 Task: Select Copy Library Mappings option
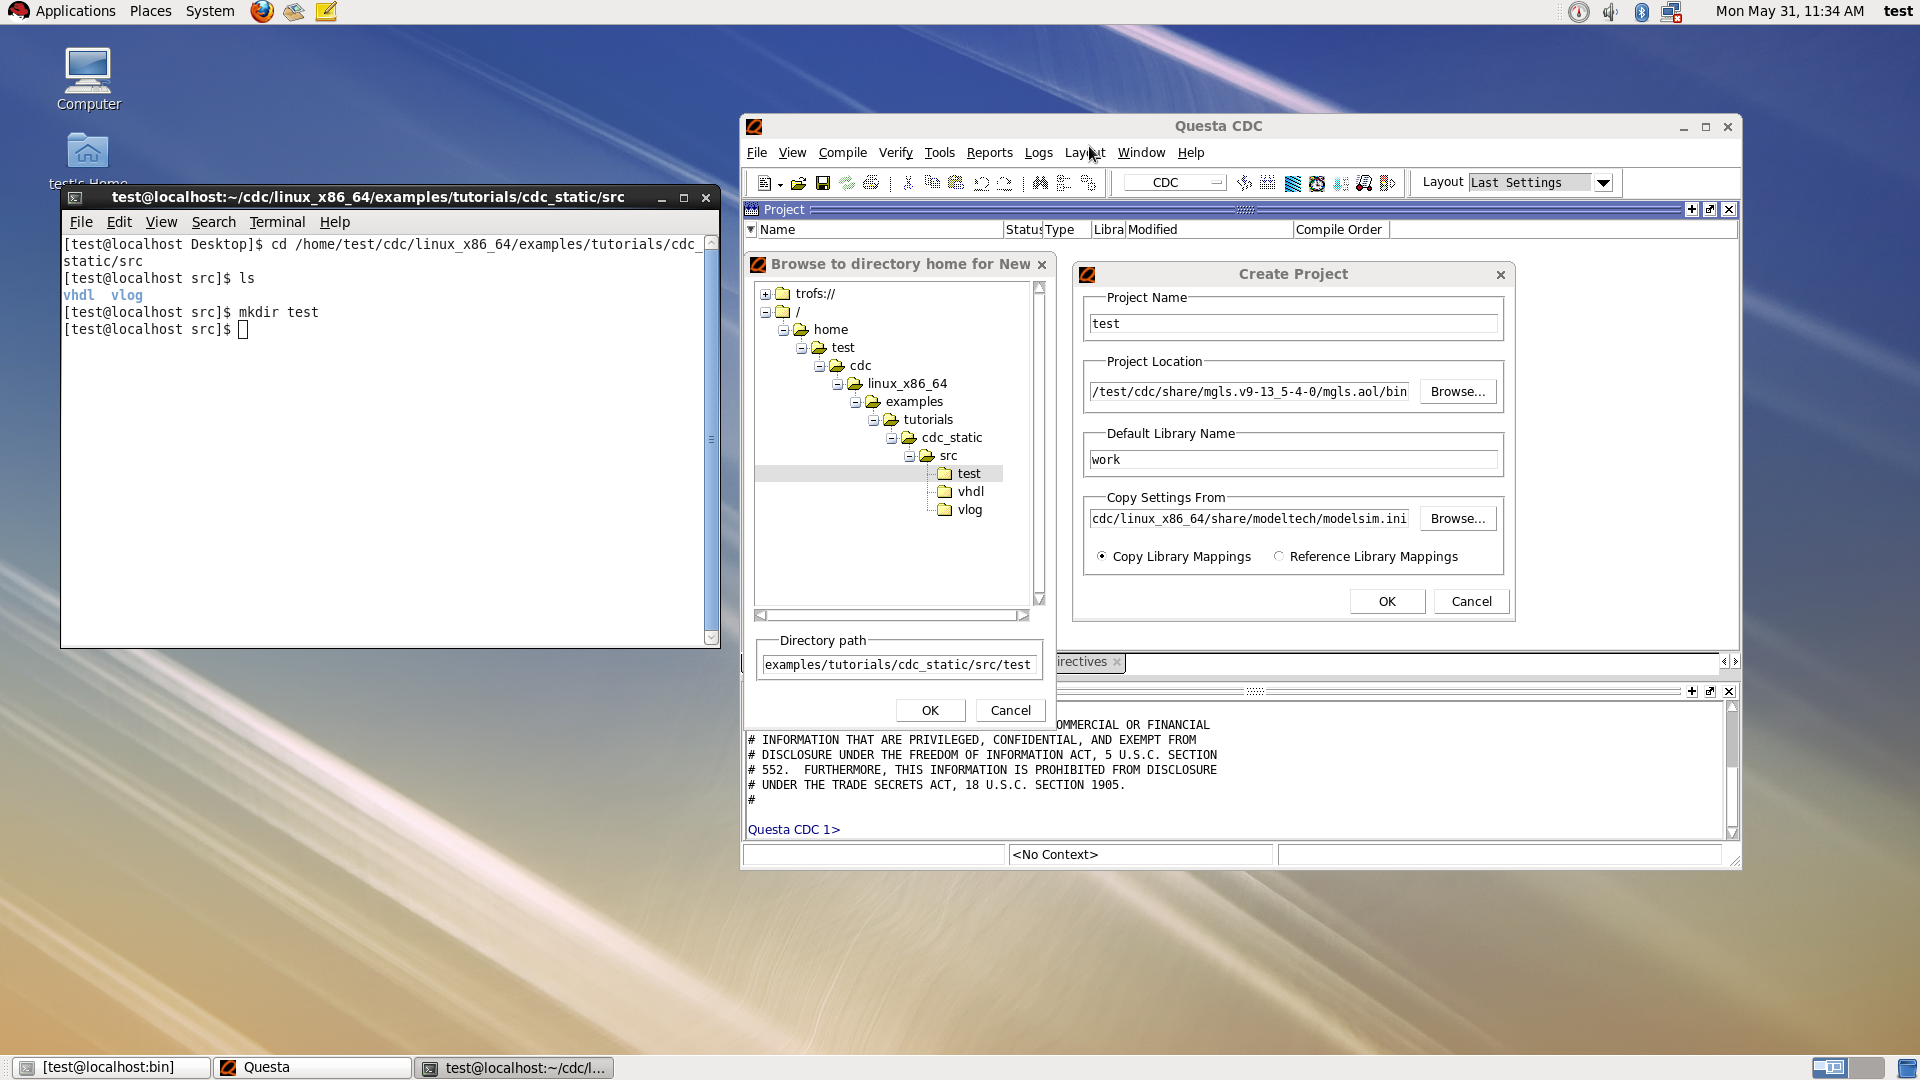pyautogui.click(x=1102, y=556)
